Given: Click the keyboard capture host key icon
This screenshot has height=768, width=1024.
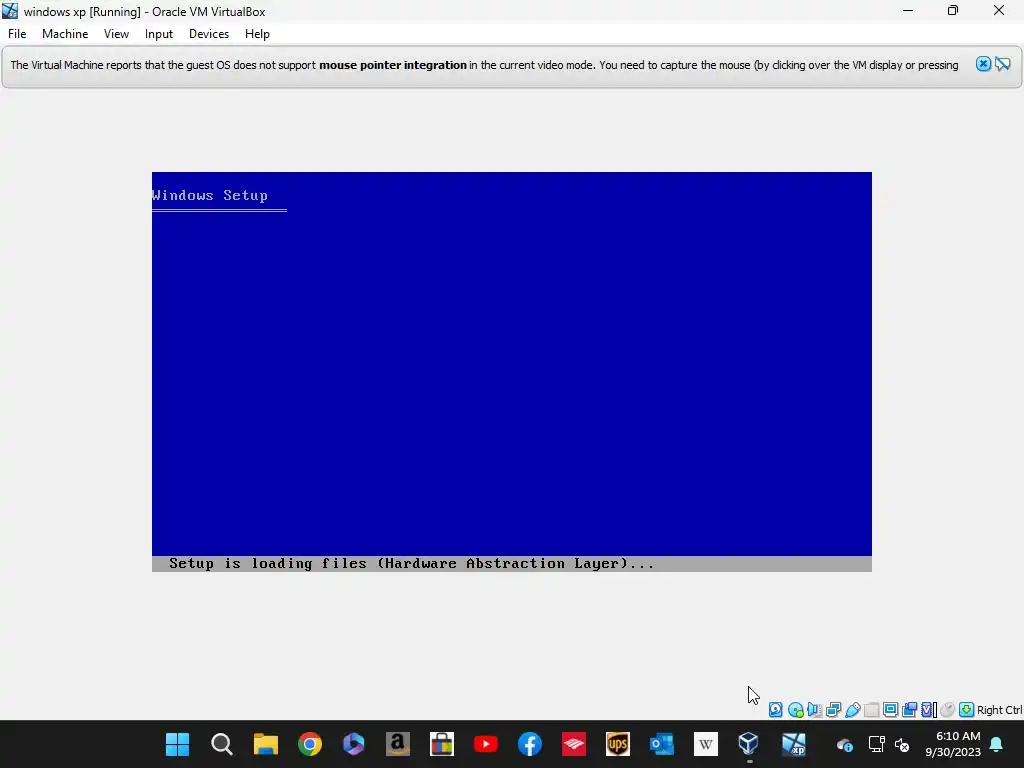Looking at the screenshot, I should coord(967,709).
